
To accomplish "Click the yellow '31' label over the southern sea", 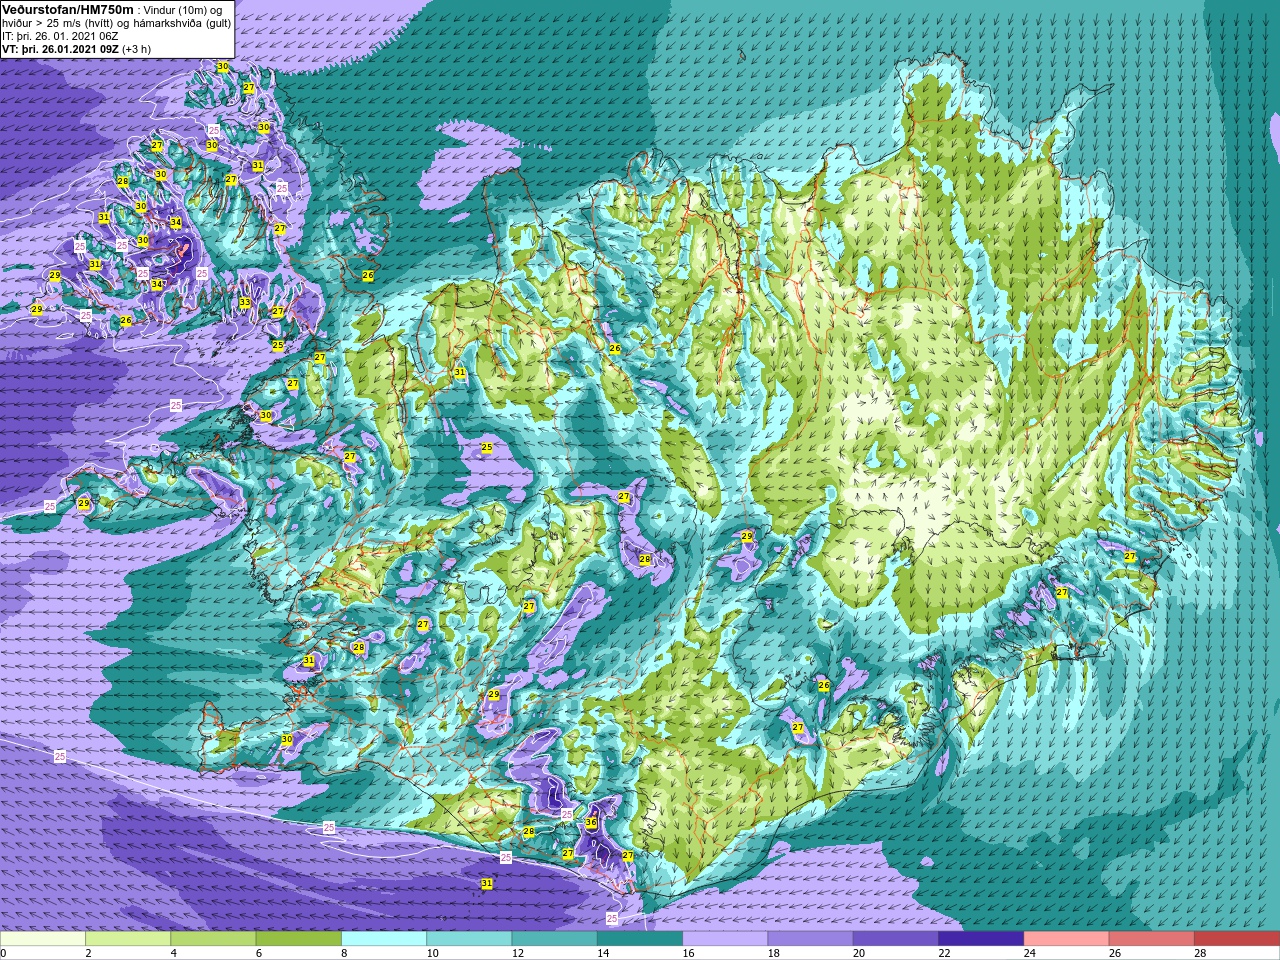I will coord(487,883).
